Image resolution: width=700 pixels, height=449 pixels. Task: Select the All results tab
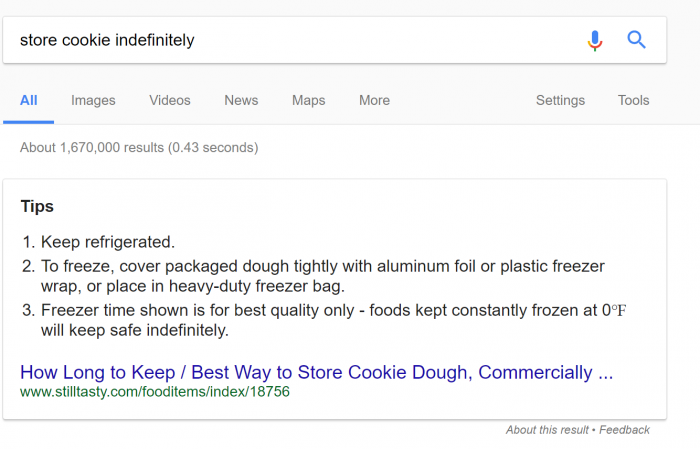click(x=29, y=100)
